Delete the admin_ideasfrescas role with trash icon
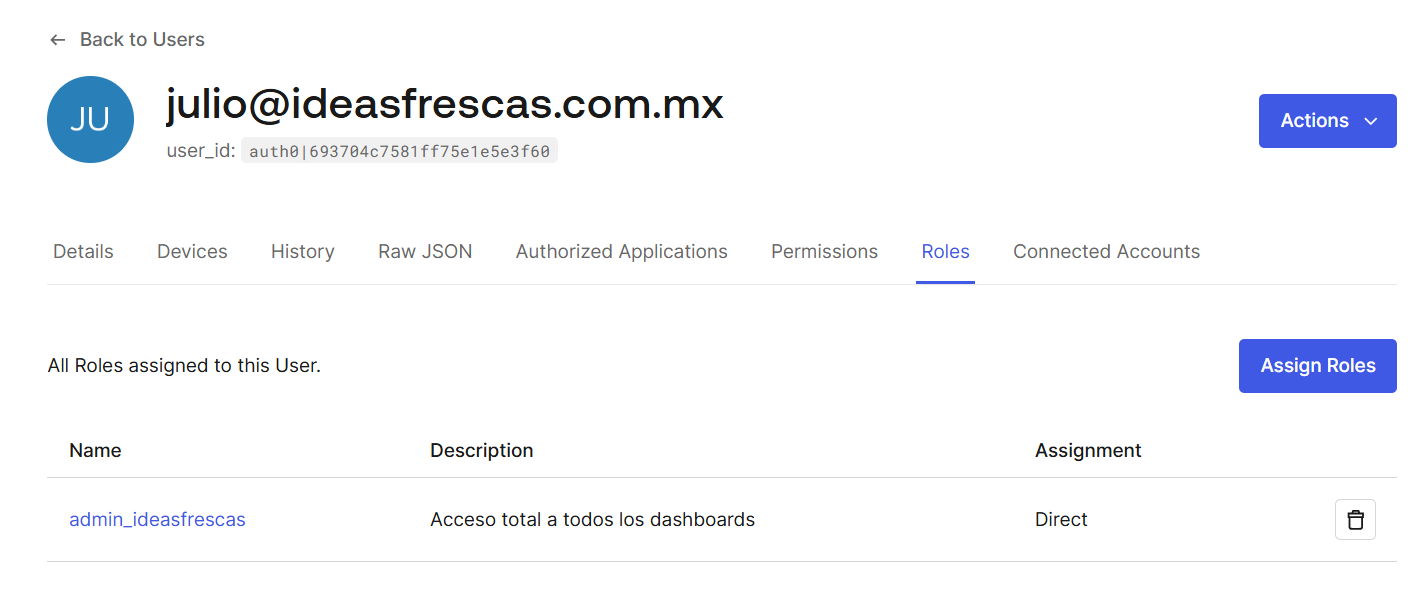The image size is (1416, 611). click(x=1355, y=520)
